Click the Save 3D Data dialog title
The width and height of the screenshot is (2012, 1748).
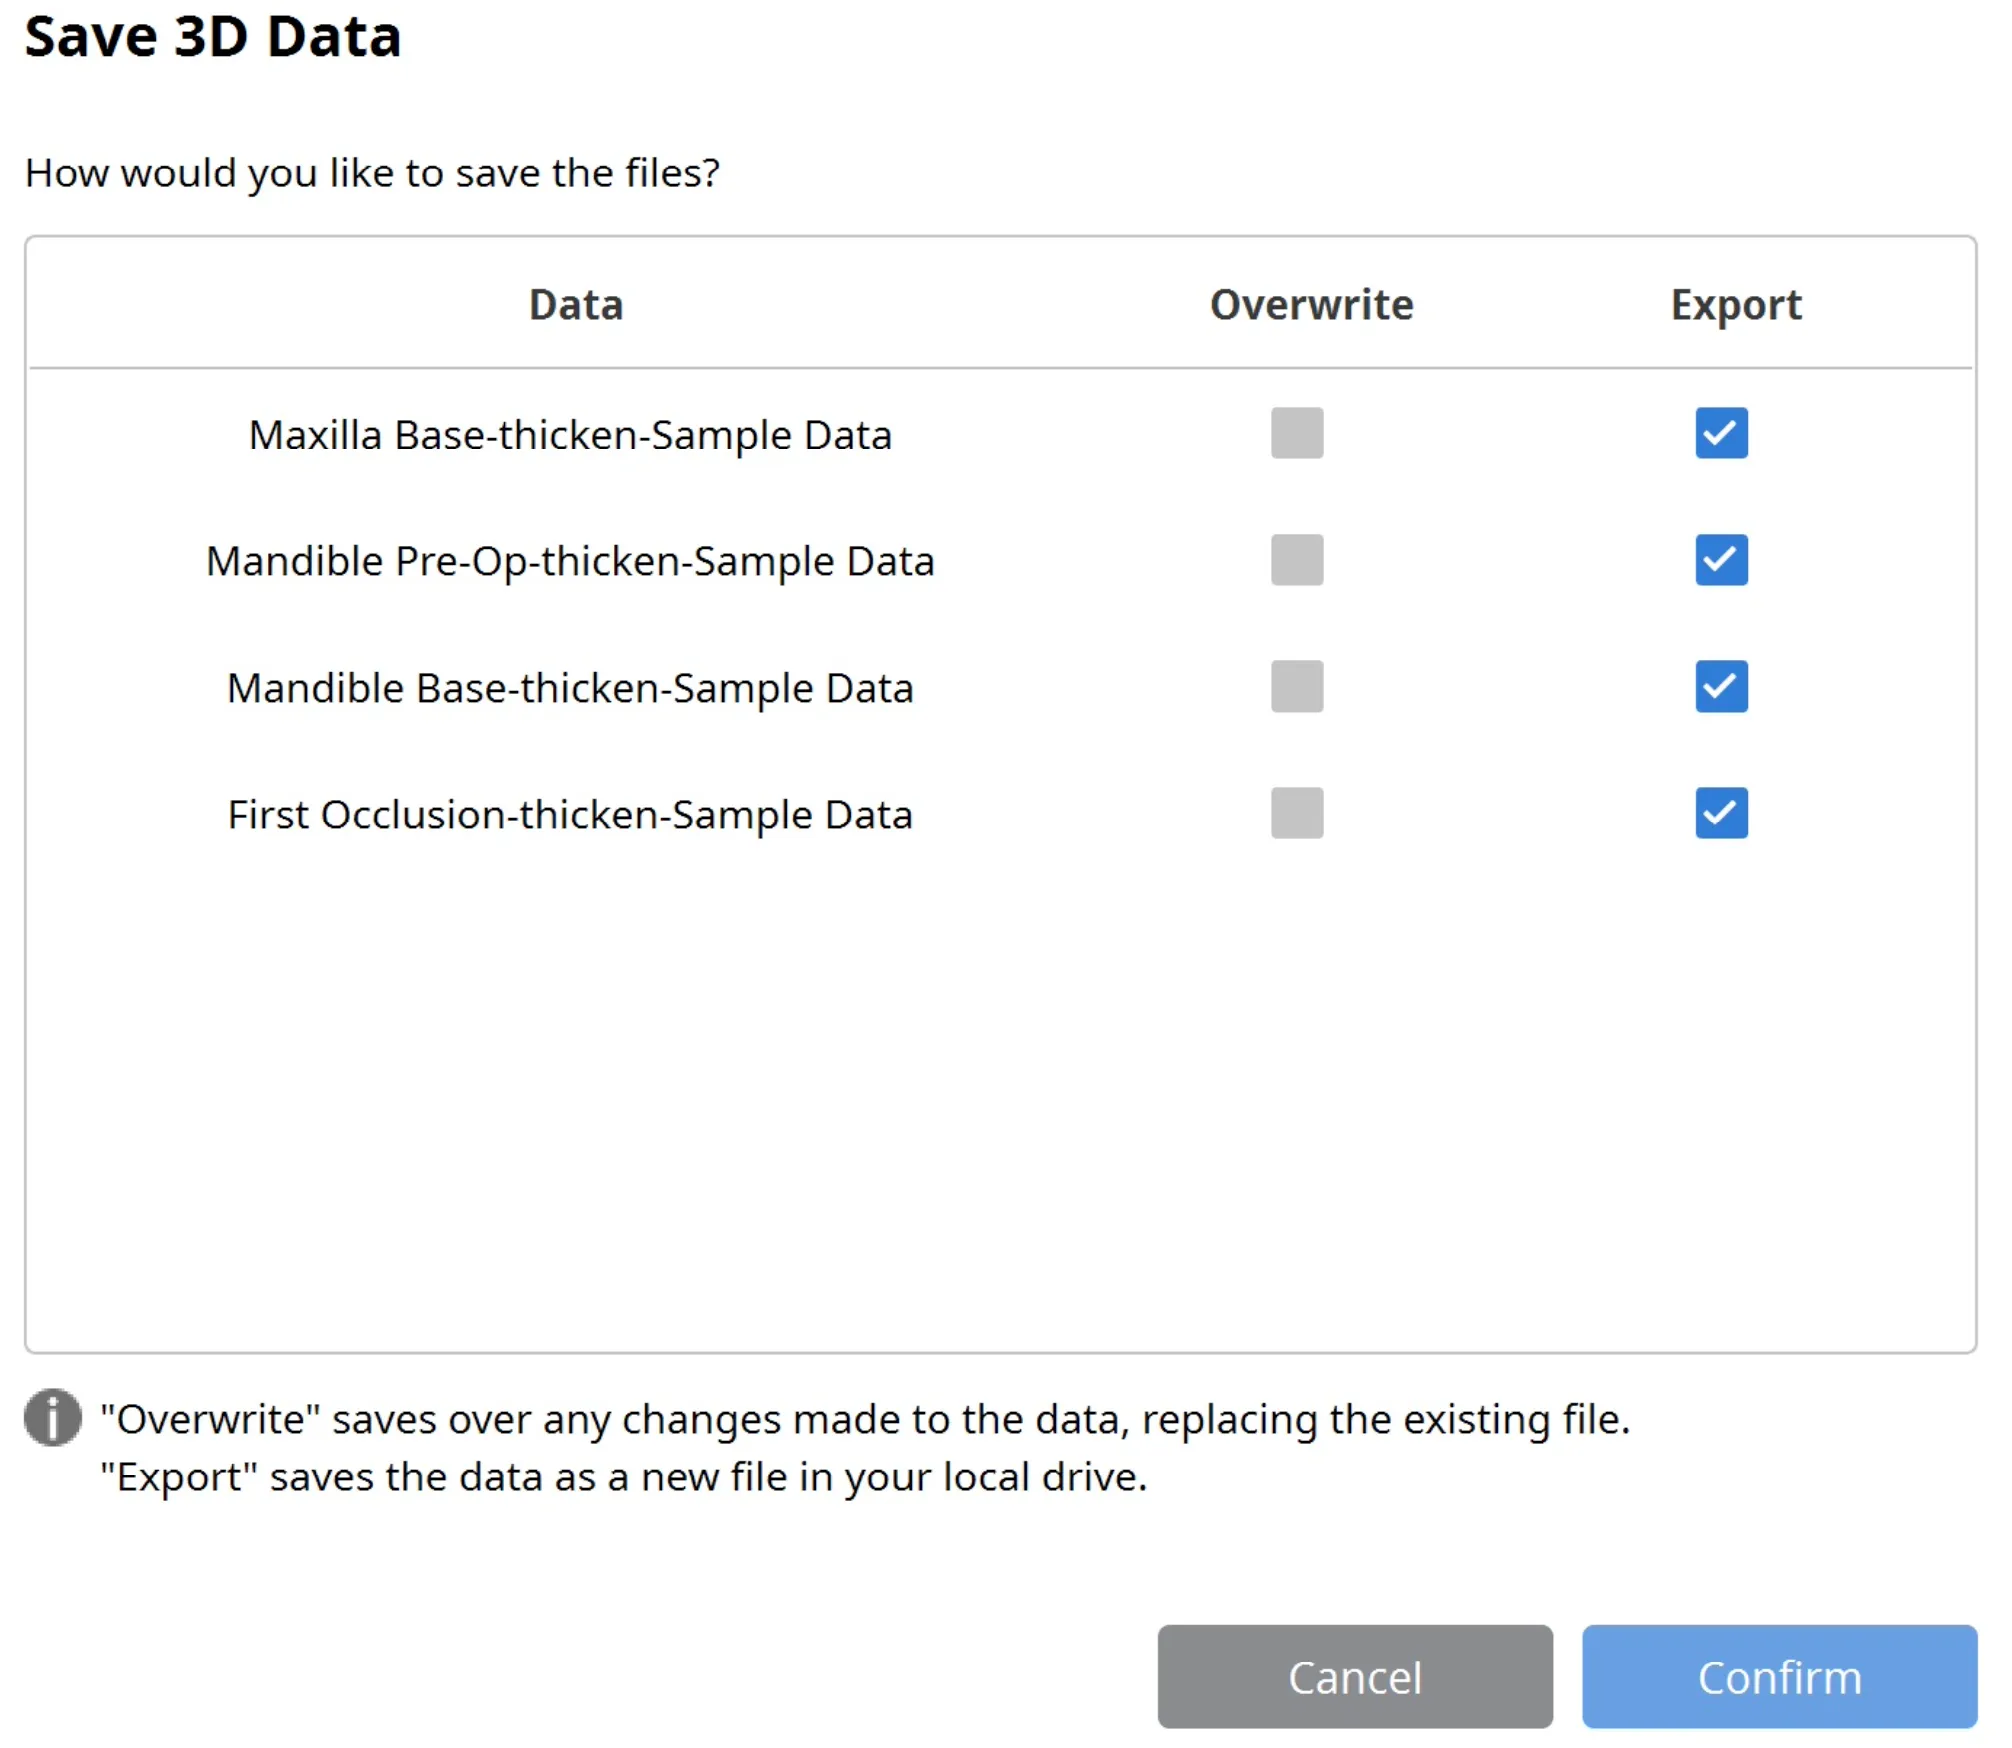pos(213,36)
